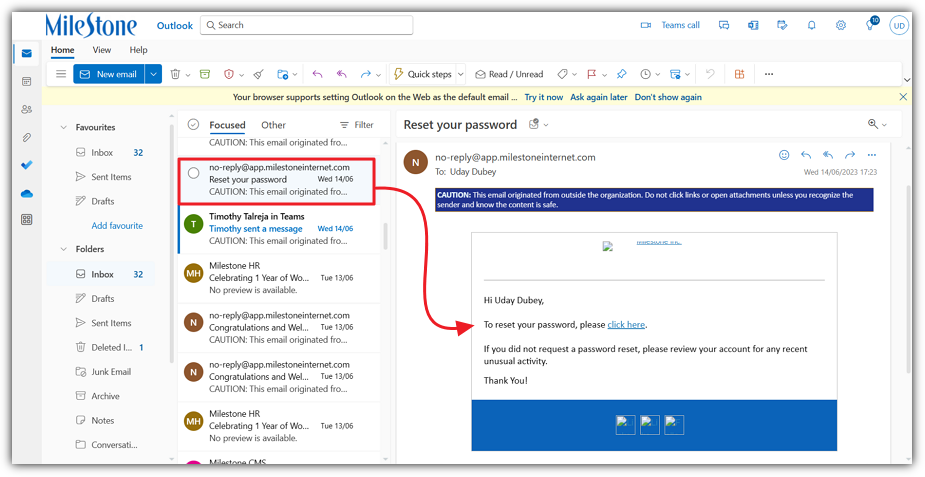The width and height of the screenshot is (925, 477).
Task: Open the Help ribbon tab
Action: (139, 50)
